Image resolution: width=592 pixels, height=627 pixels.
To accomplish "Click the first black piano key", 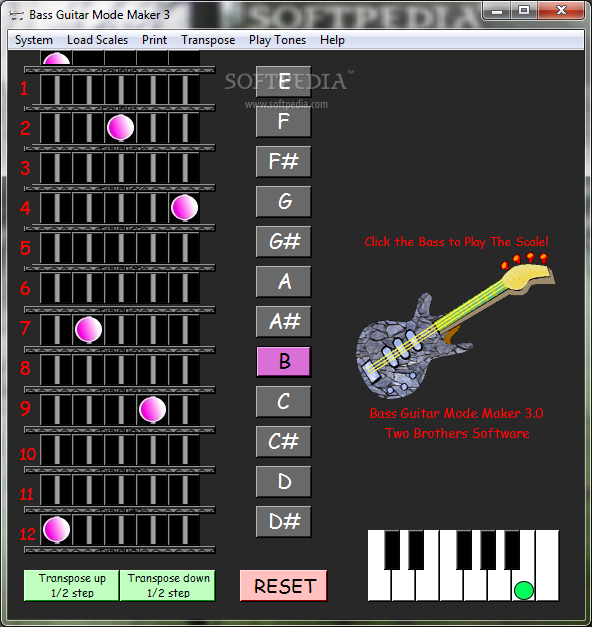I will 392,550.
